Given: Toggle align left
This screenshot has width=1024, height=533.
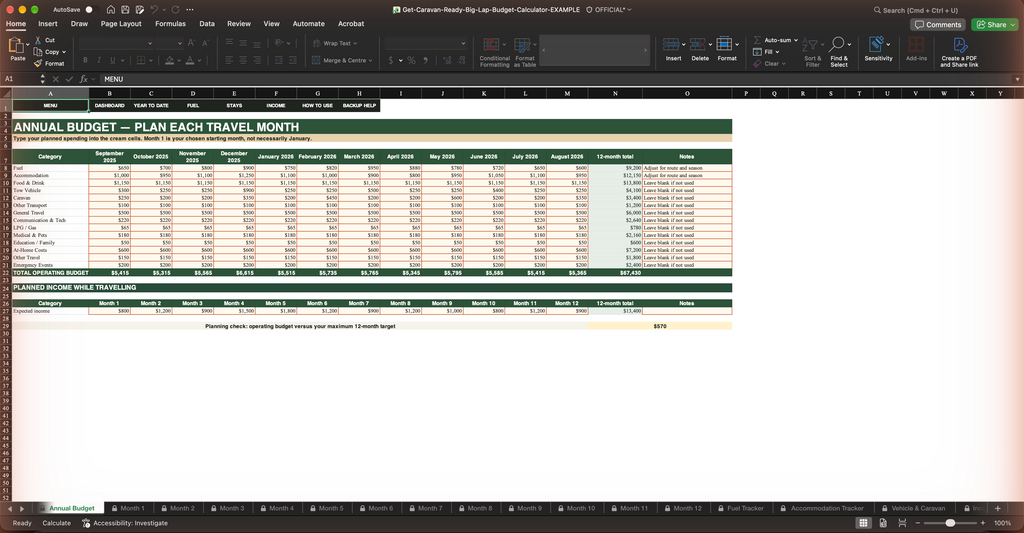Looking at the screenshot, I should coord(229,60).
